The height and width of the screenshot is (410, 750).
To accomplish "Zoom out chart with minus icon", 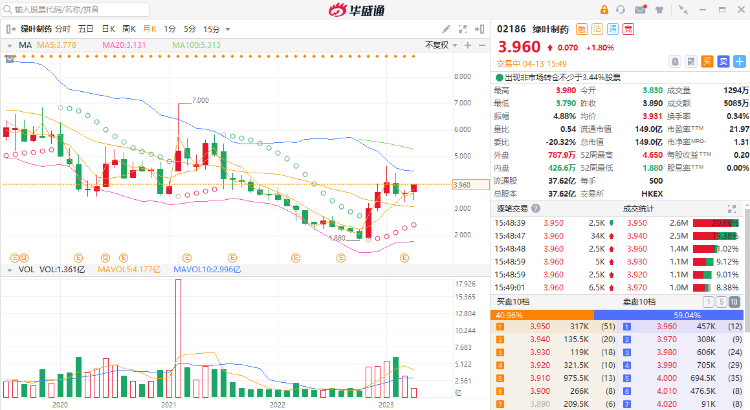I will pyautogui.click(x=482, y=45).
